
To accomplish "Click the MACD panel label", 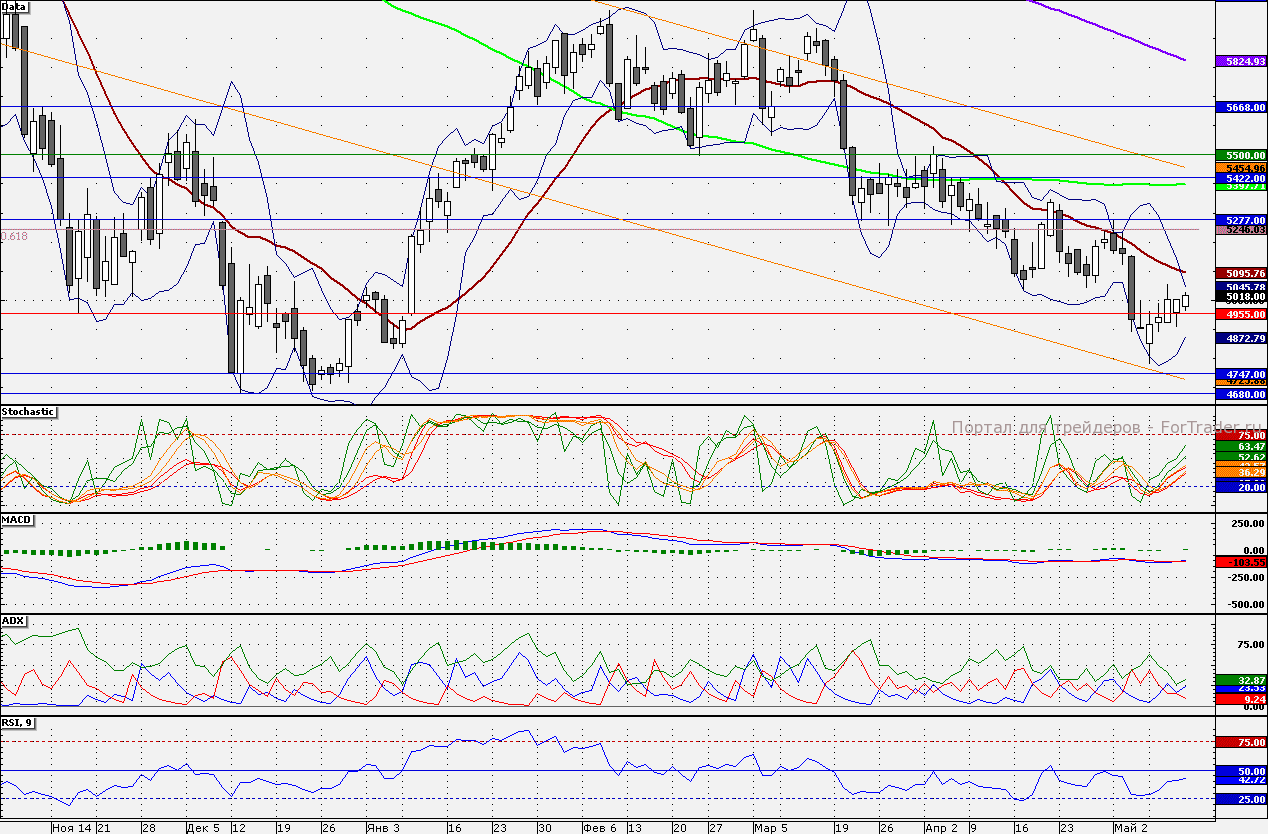I will [x=16, y=521].
